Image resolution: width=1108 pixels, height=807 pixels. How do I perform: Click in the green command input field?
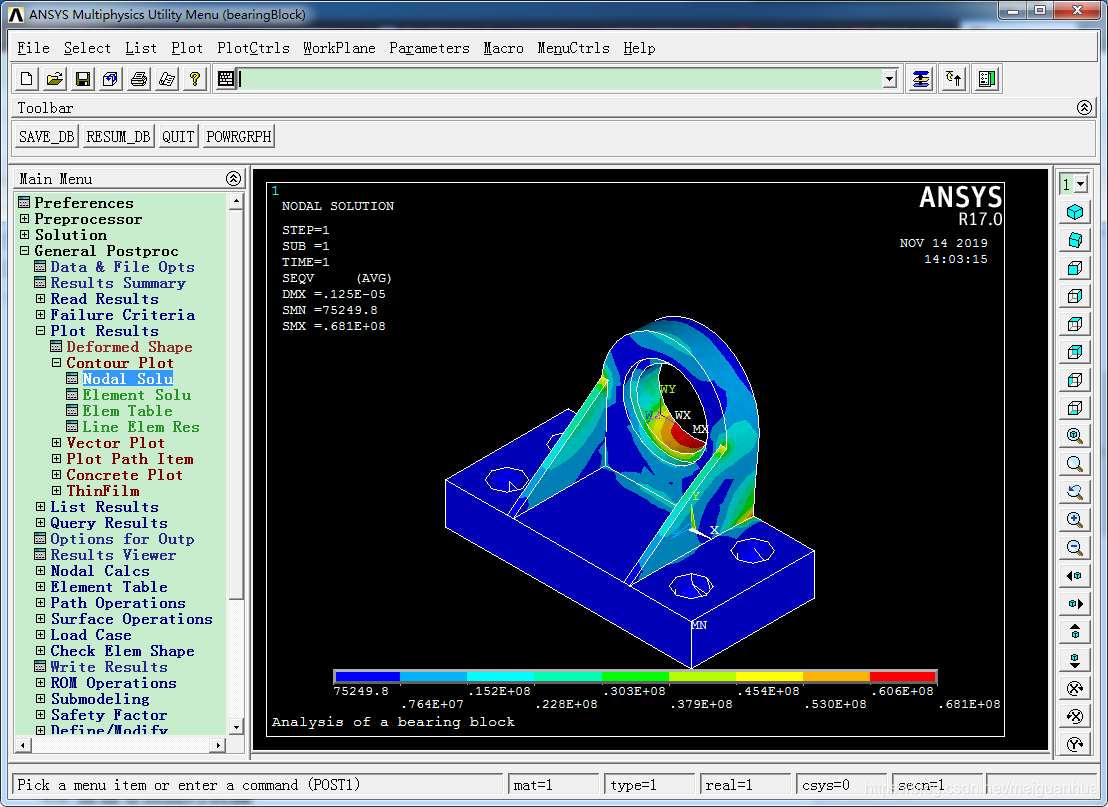[560, 79]
